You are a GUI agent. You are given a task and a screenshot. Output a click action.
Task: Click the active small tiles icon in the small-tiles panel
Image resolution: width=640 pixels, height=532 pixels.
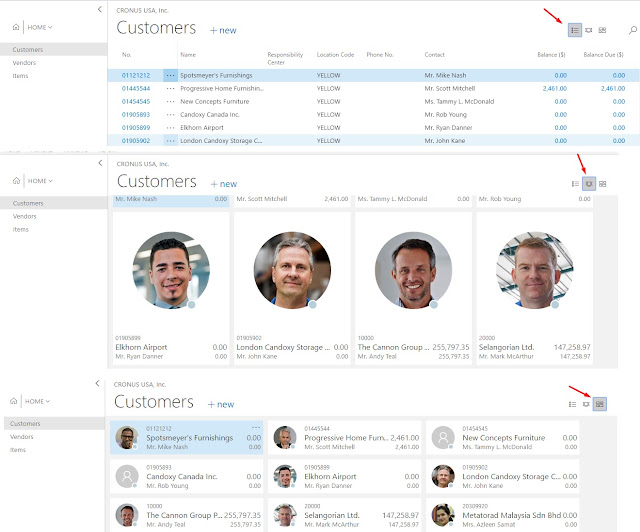tap(600, 404)
